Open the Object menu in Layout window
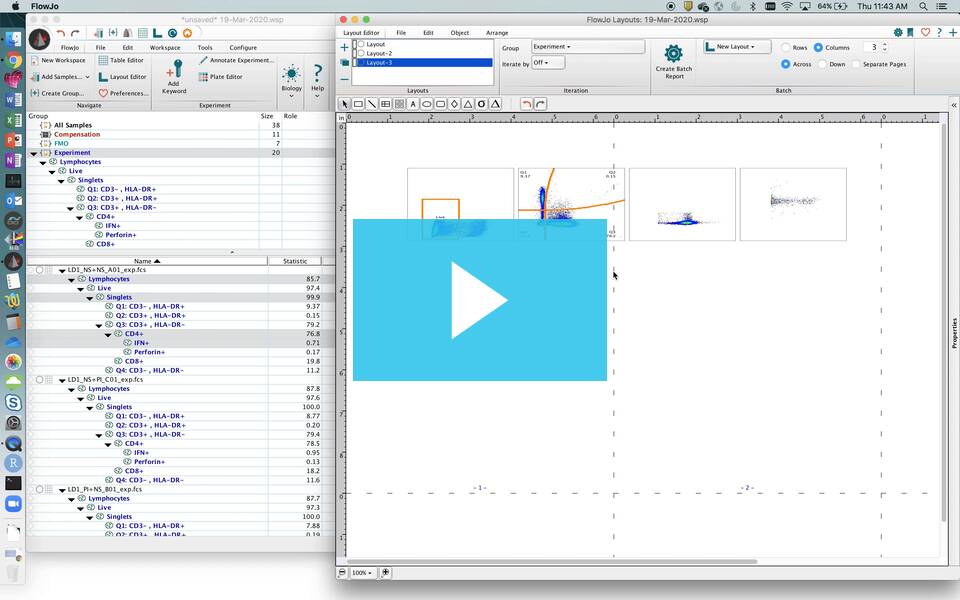Screen dimensions: 960x600 pos(460,33)
